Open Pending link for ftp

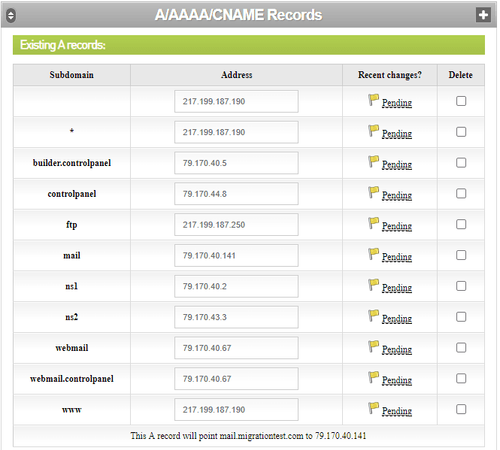[397, 226]
